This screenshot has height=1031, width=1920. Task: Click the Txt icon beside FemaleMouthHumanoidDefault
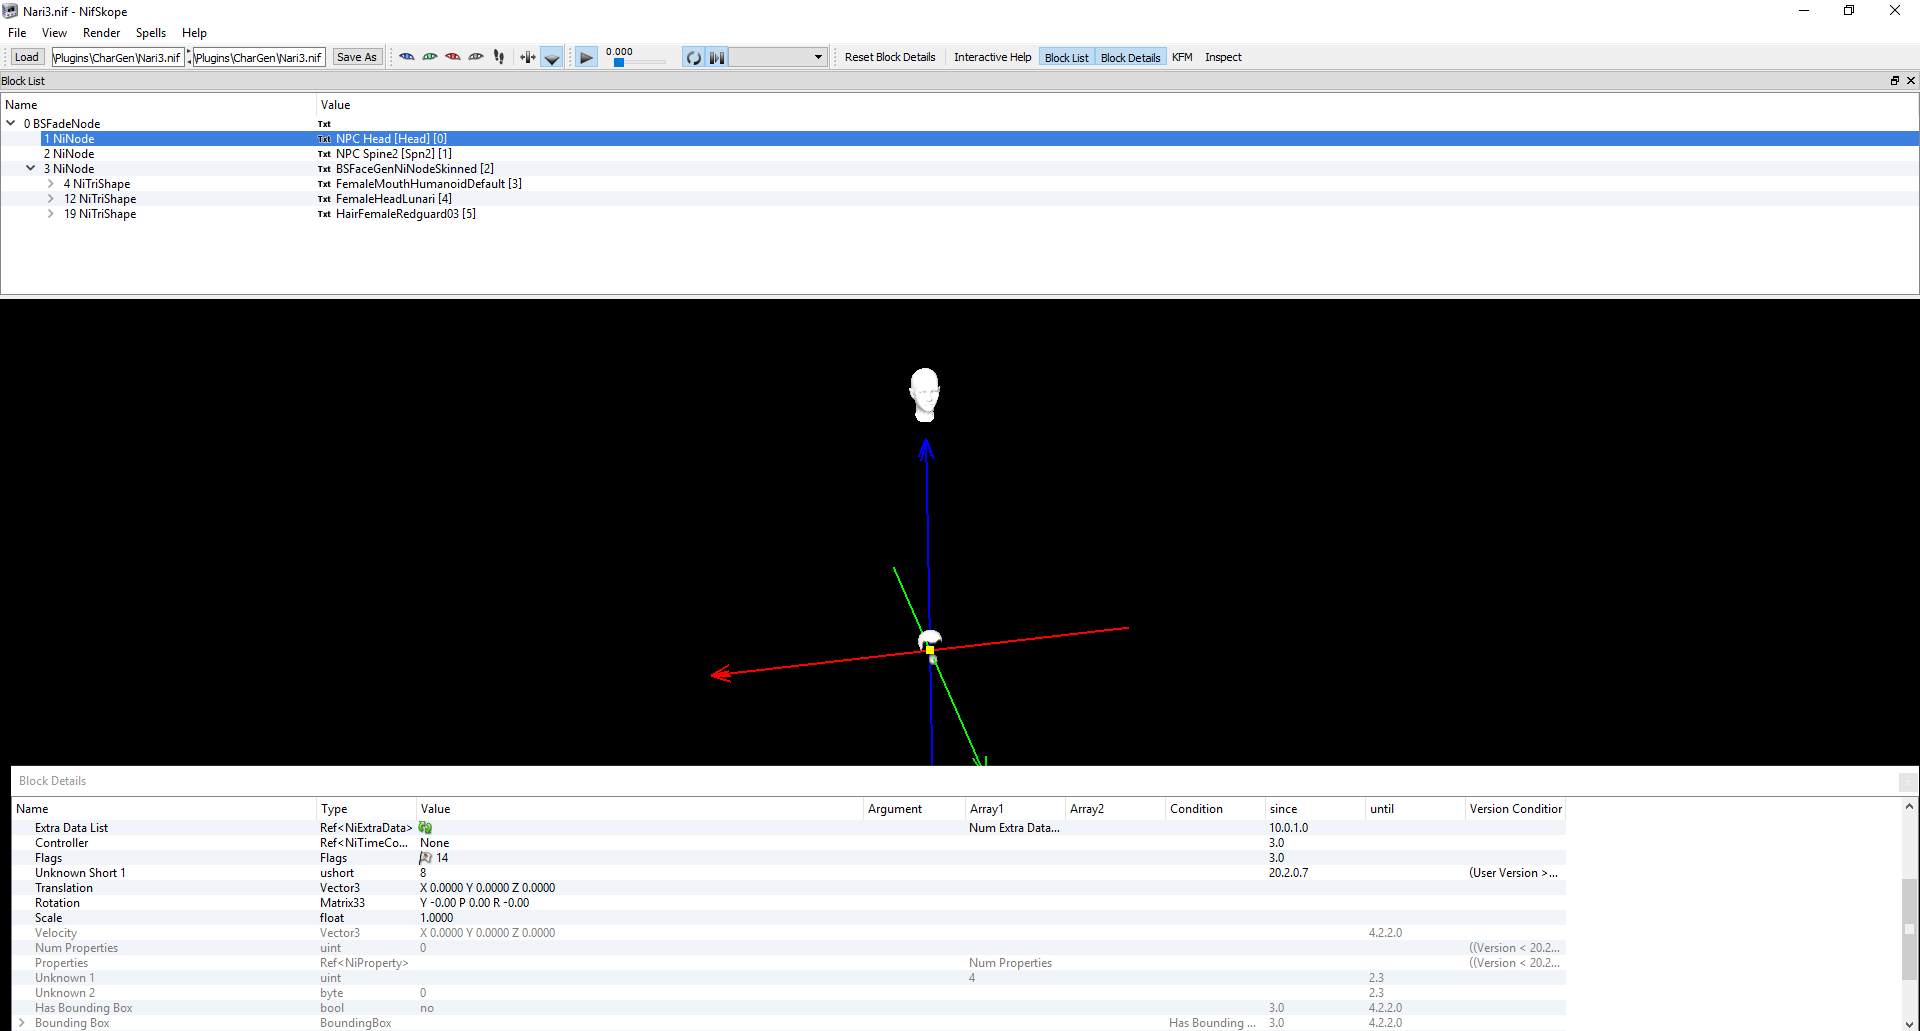coord(324,184)
